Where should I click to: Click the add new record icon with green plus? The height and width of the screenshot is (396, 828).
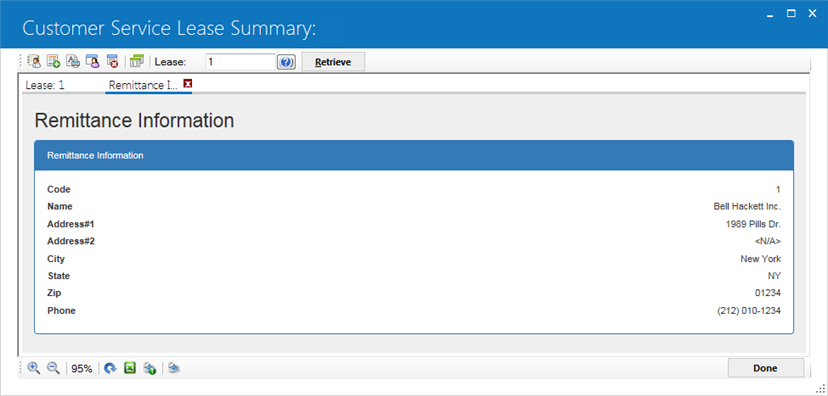[x=53, y=61]
